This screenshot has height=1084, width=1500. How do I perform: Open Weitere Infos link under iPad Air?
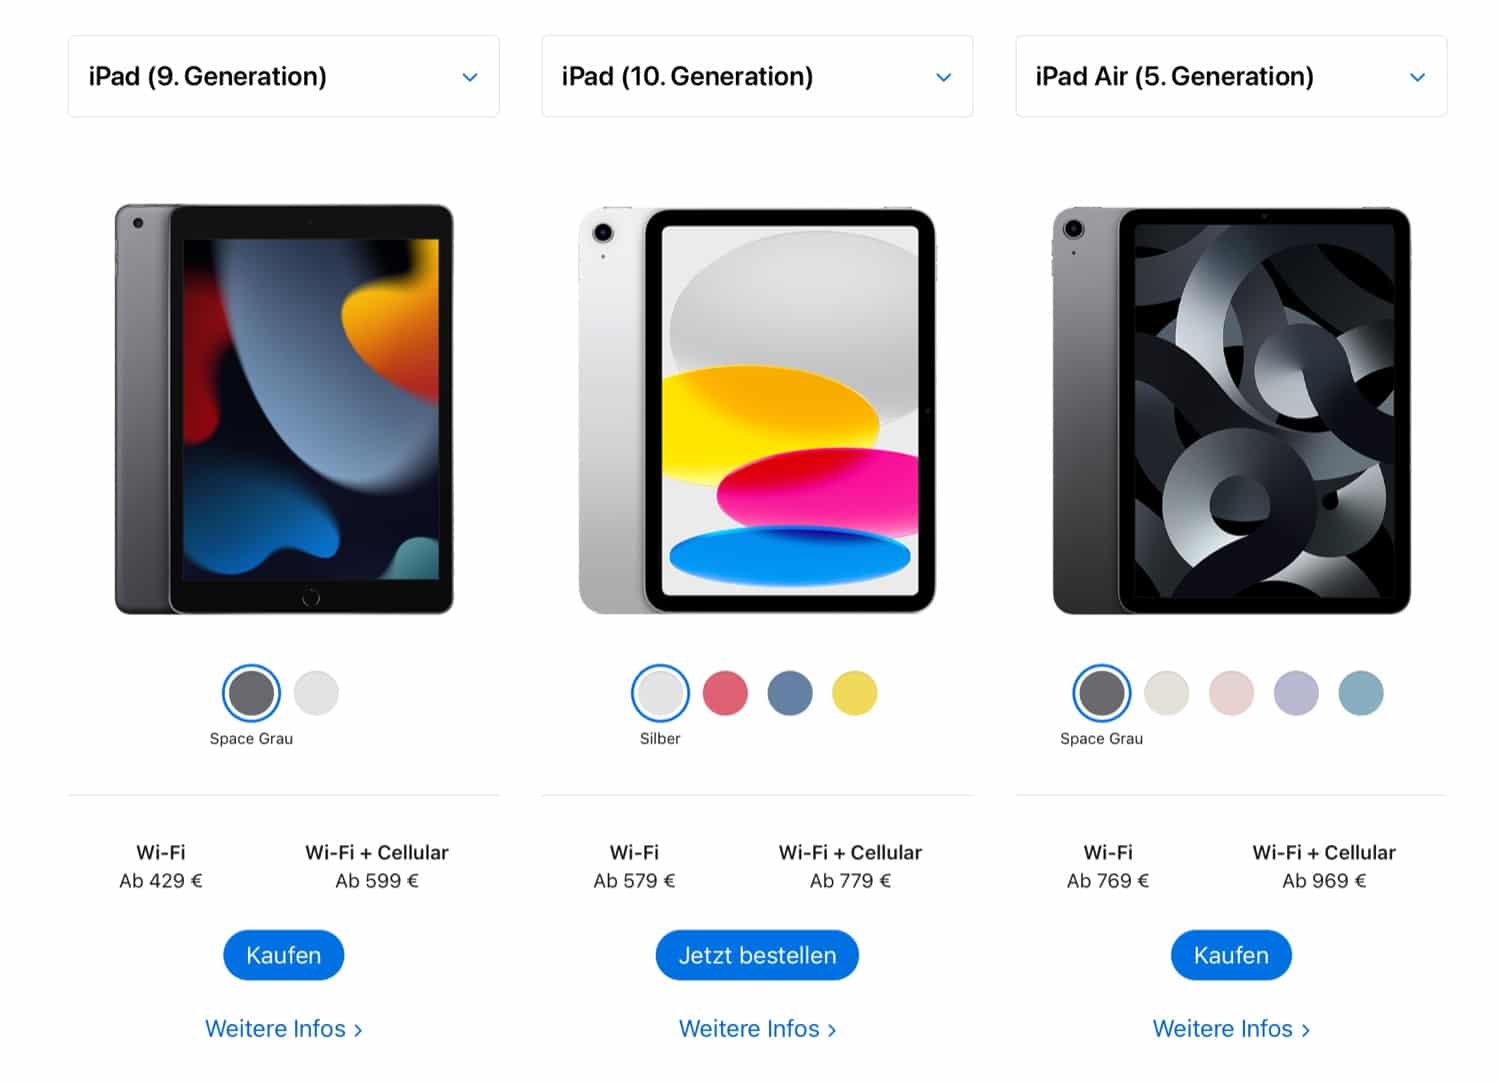[x=1231, y=1029]
